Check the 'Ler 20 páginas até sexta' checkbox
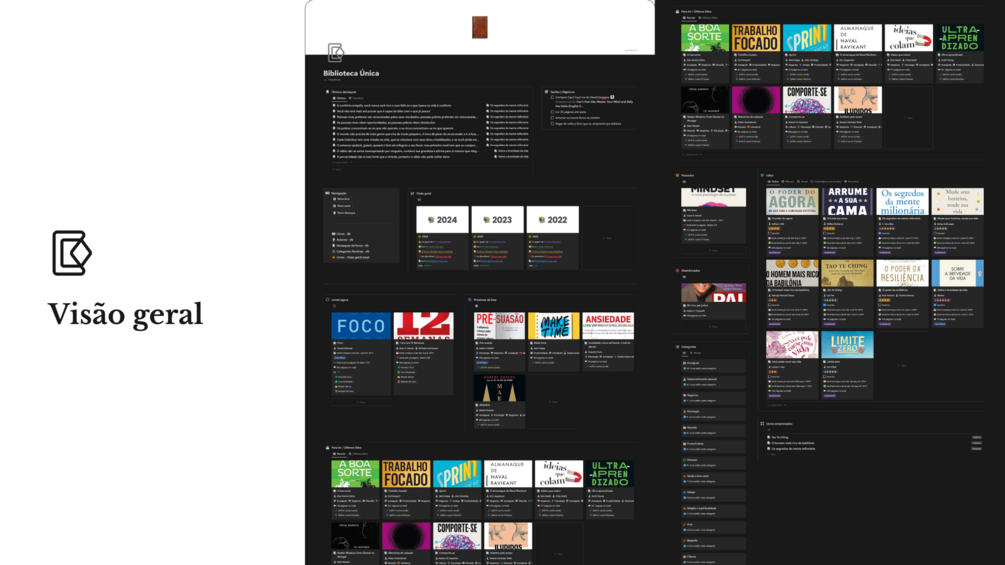This screenshot has width=1005, height=565. (x=552, y=111)
